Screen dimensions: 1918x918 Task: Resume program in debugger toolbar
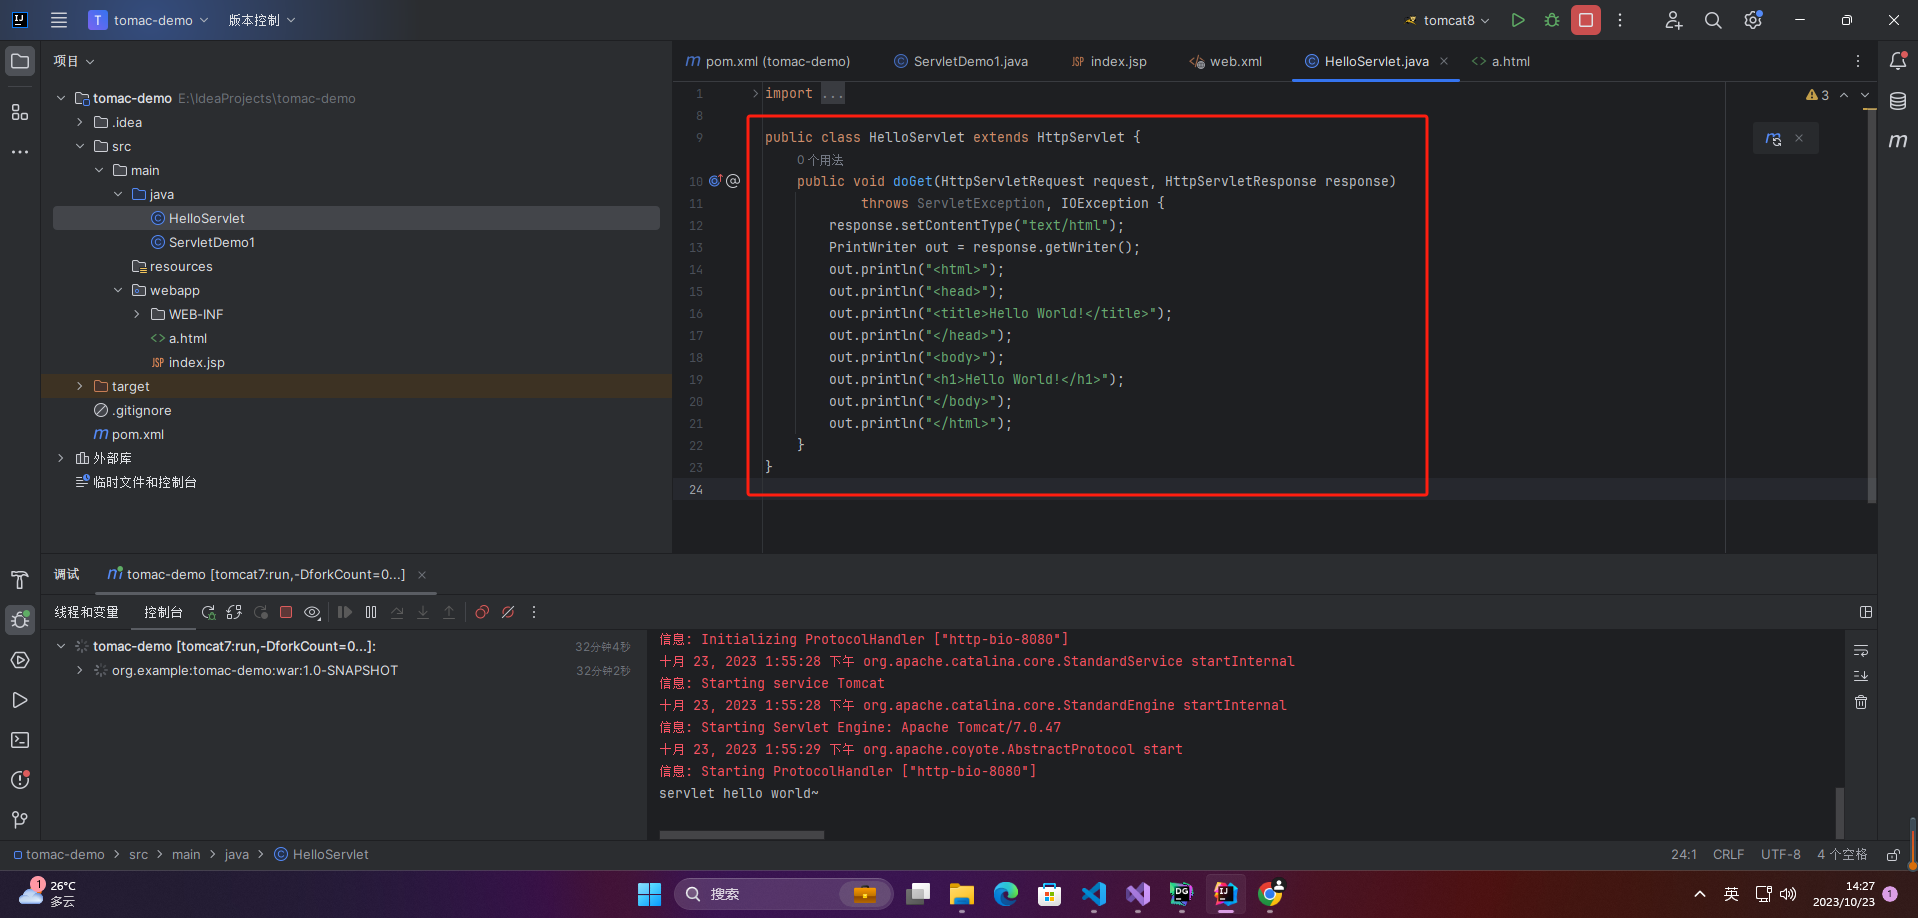(345, 612)
